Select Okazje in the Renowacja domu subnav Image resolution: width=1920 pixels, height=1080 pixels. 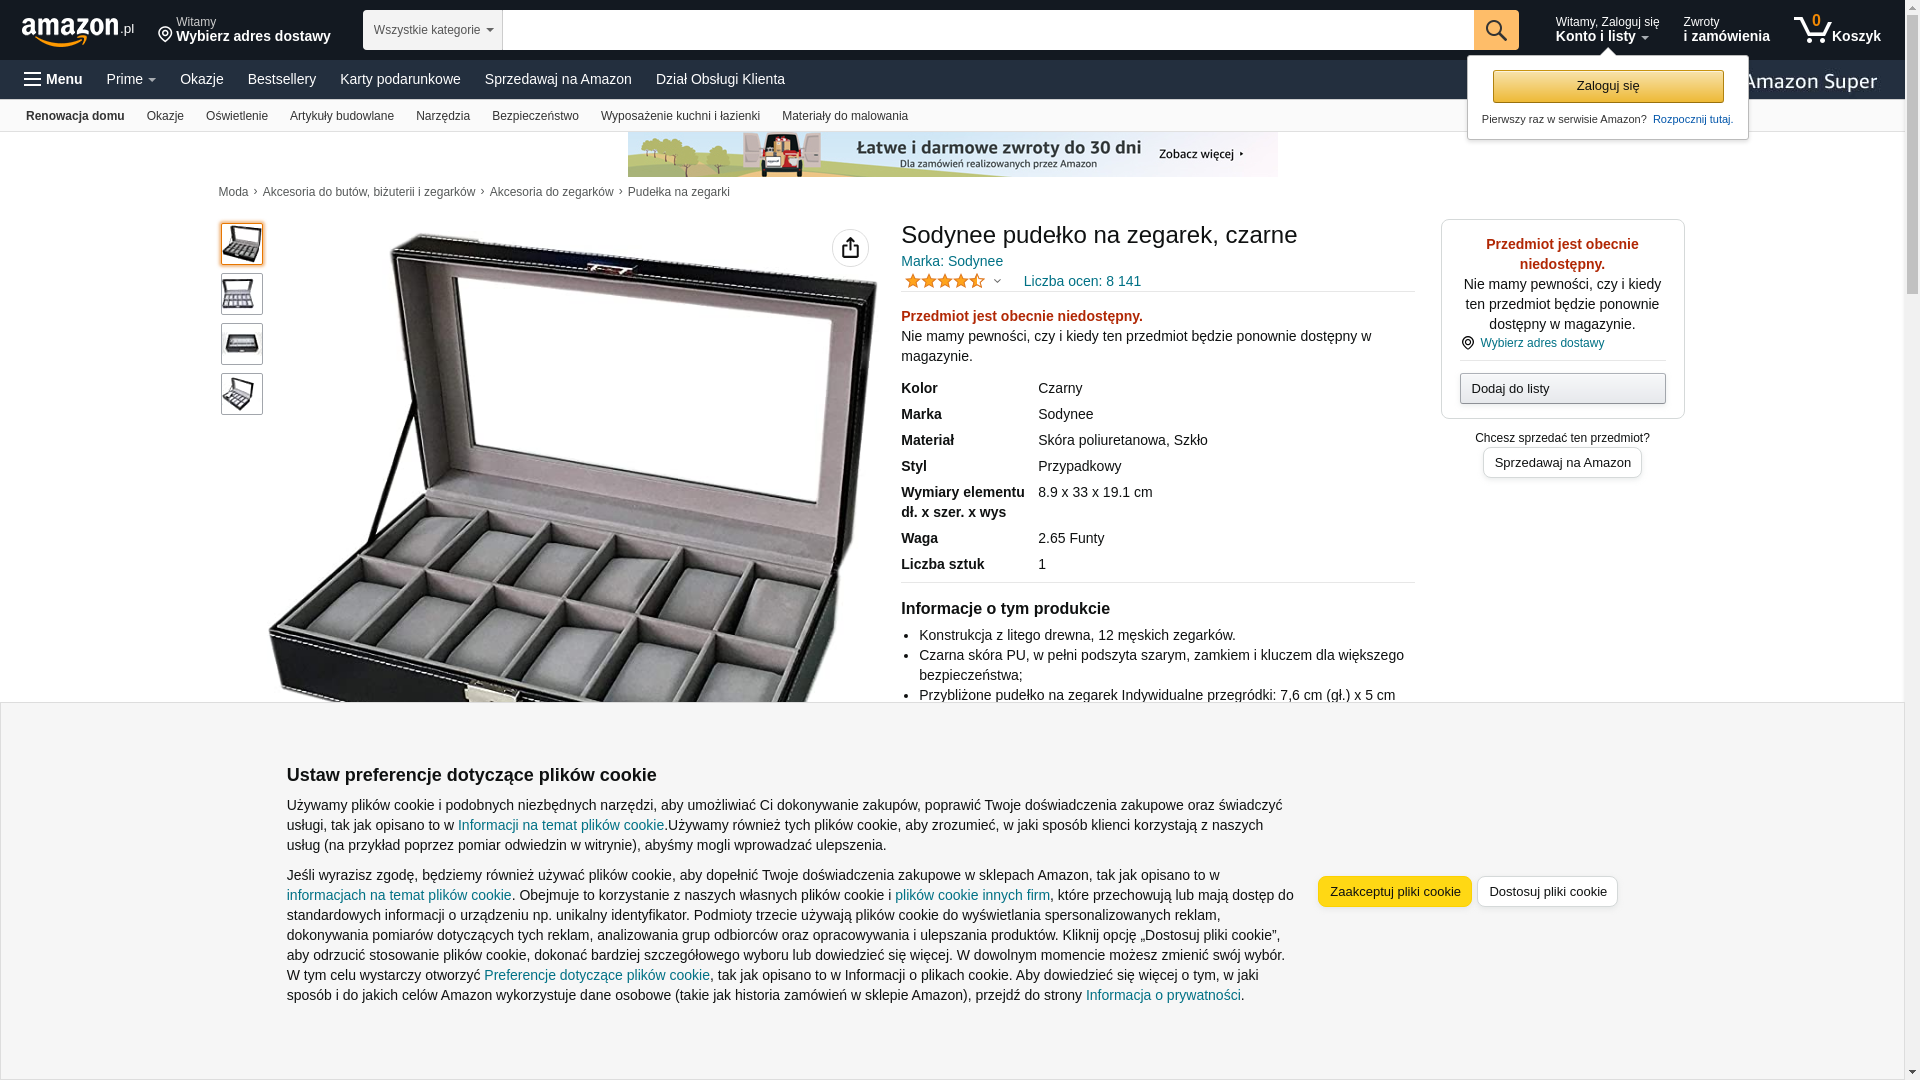pyautogui.click(x=165, y=116)
